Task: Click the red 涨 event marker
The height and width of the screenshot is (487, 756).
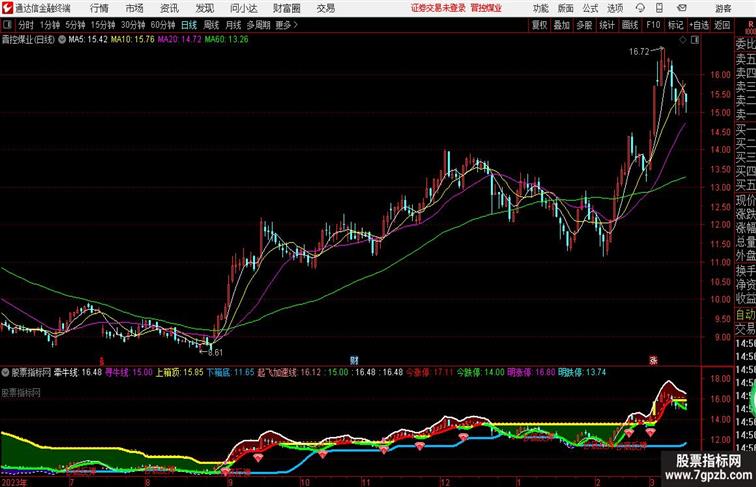Action: click(x=653, y=360)
